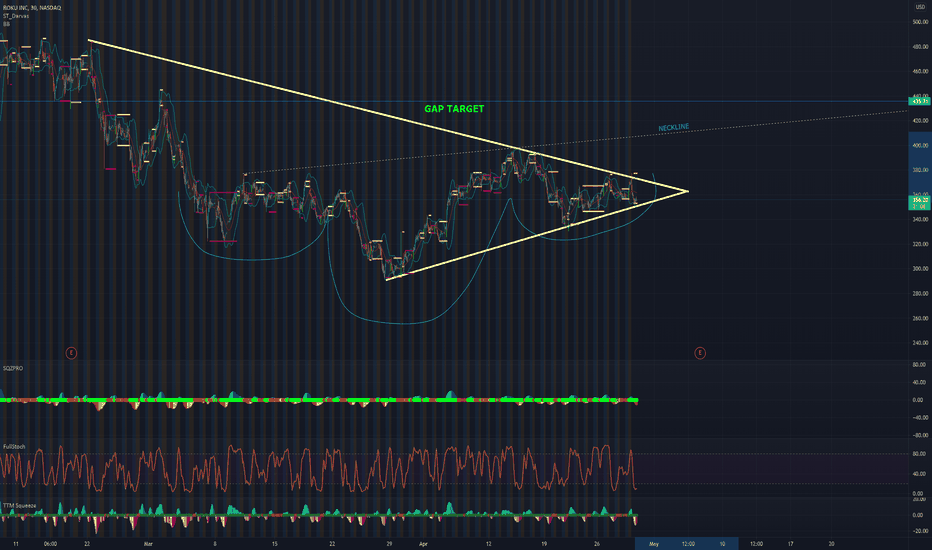This screenshot has height=550, width=932.
Task: Click the 460.00 price axis label
Action: point(921,71)
